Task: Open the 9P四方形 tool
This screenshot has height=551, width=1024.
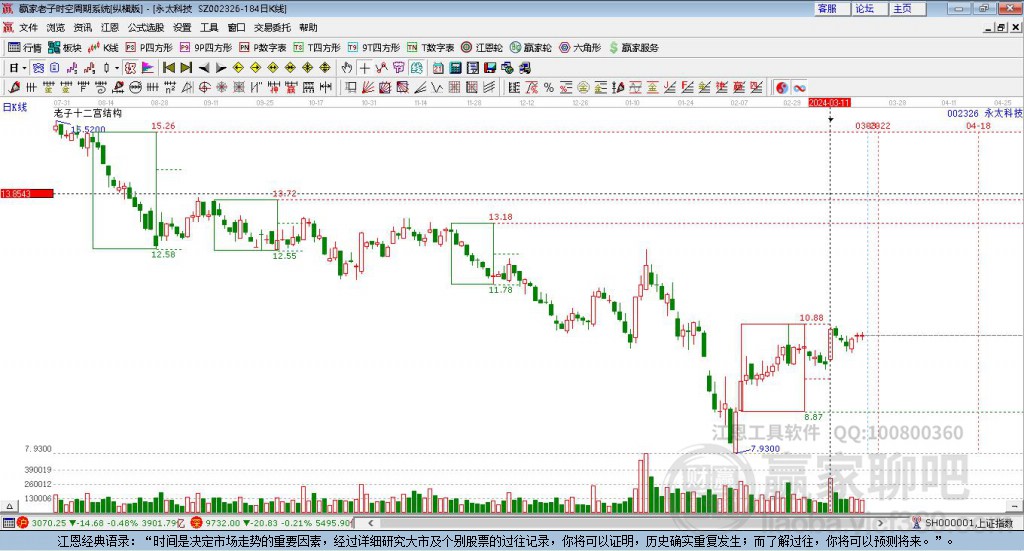Action: tap(206, 48)
